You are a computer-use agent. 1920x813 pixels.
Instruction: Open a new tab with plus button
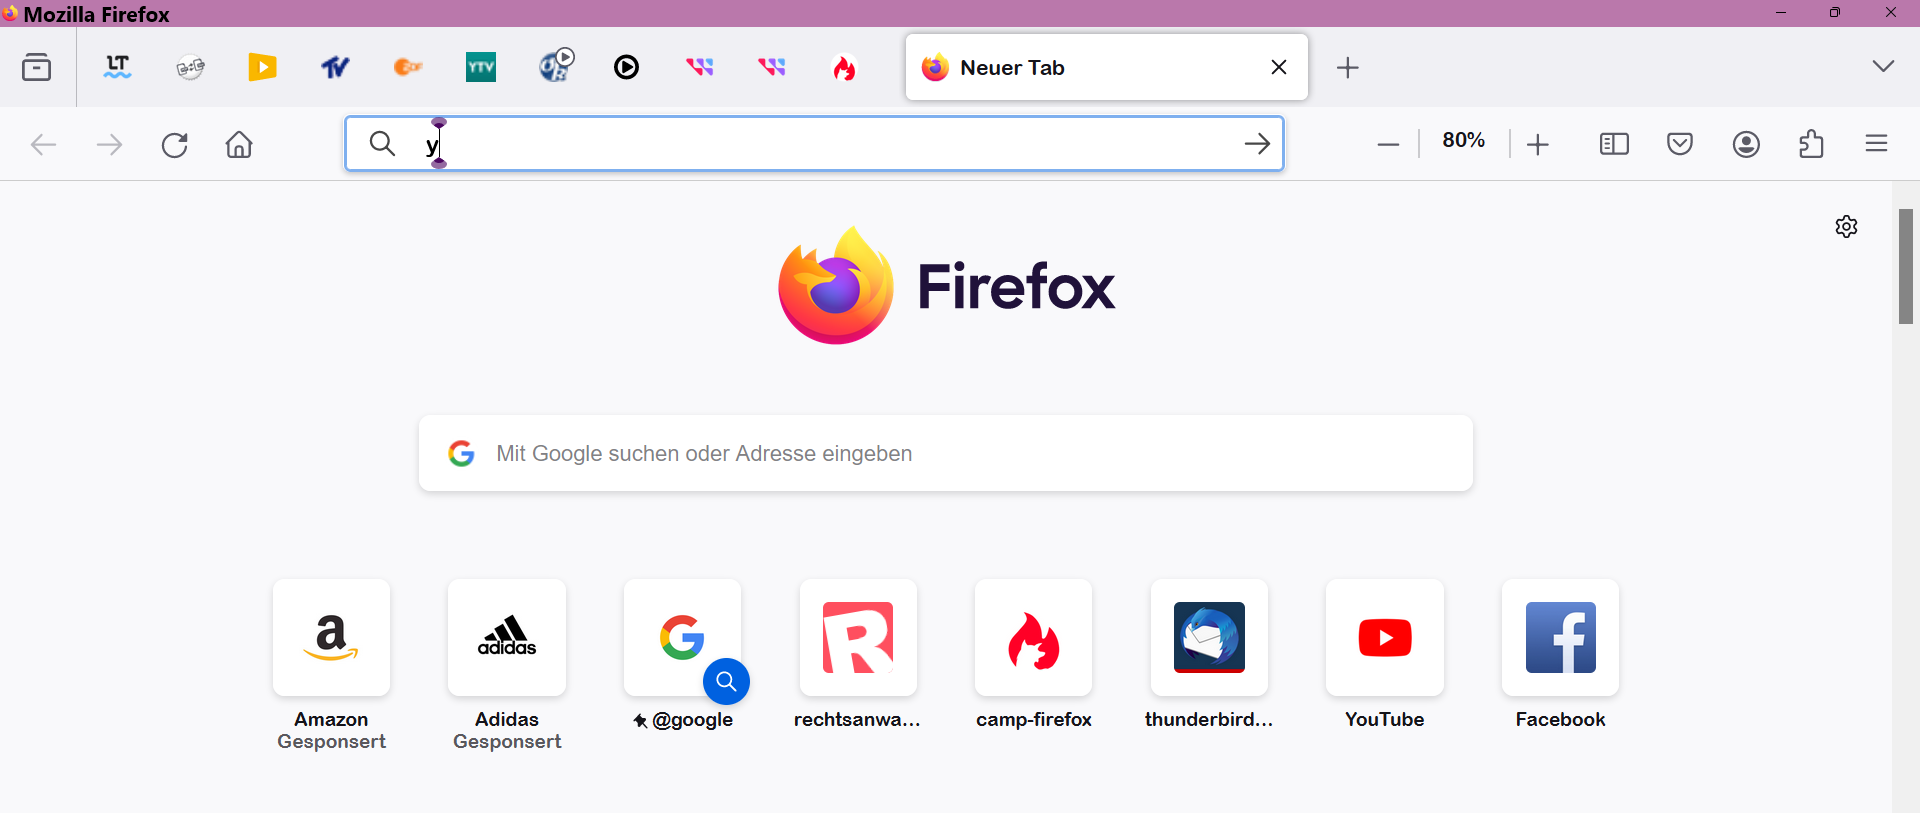click(1347, 67)
